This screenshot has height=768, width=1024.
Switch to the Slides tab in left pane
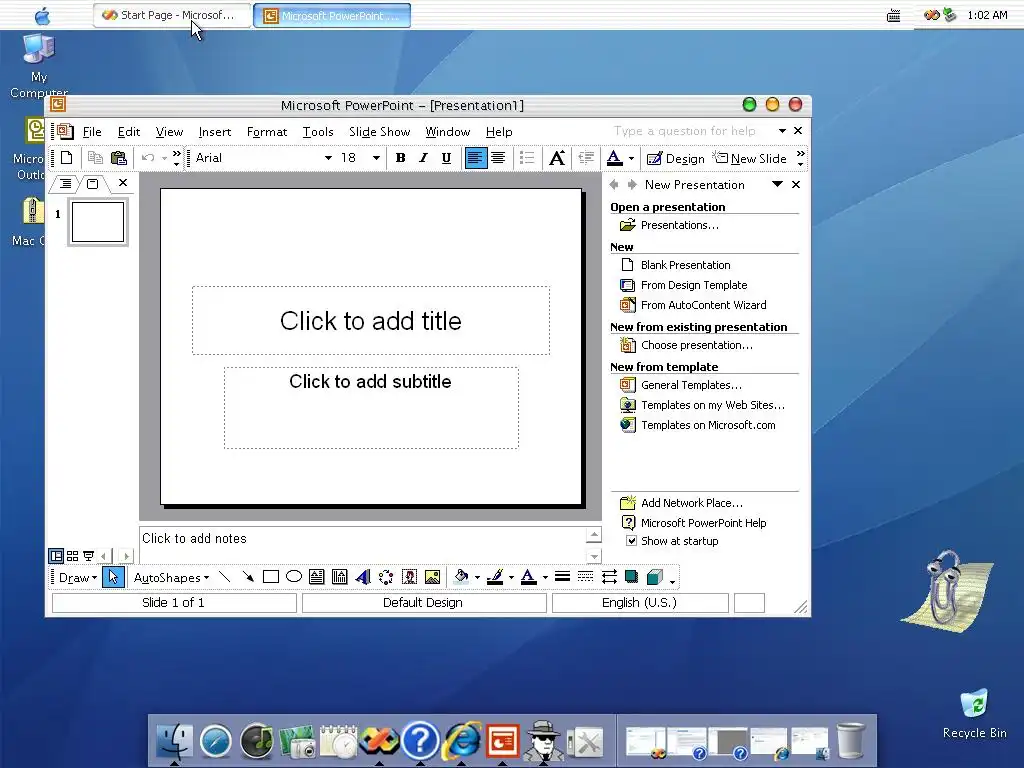(93, 184)
